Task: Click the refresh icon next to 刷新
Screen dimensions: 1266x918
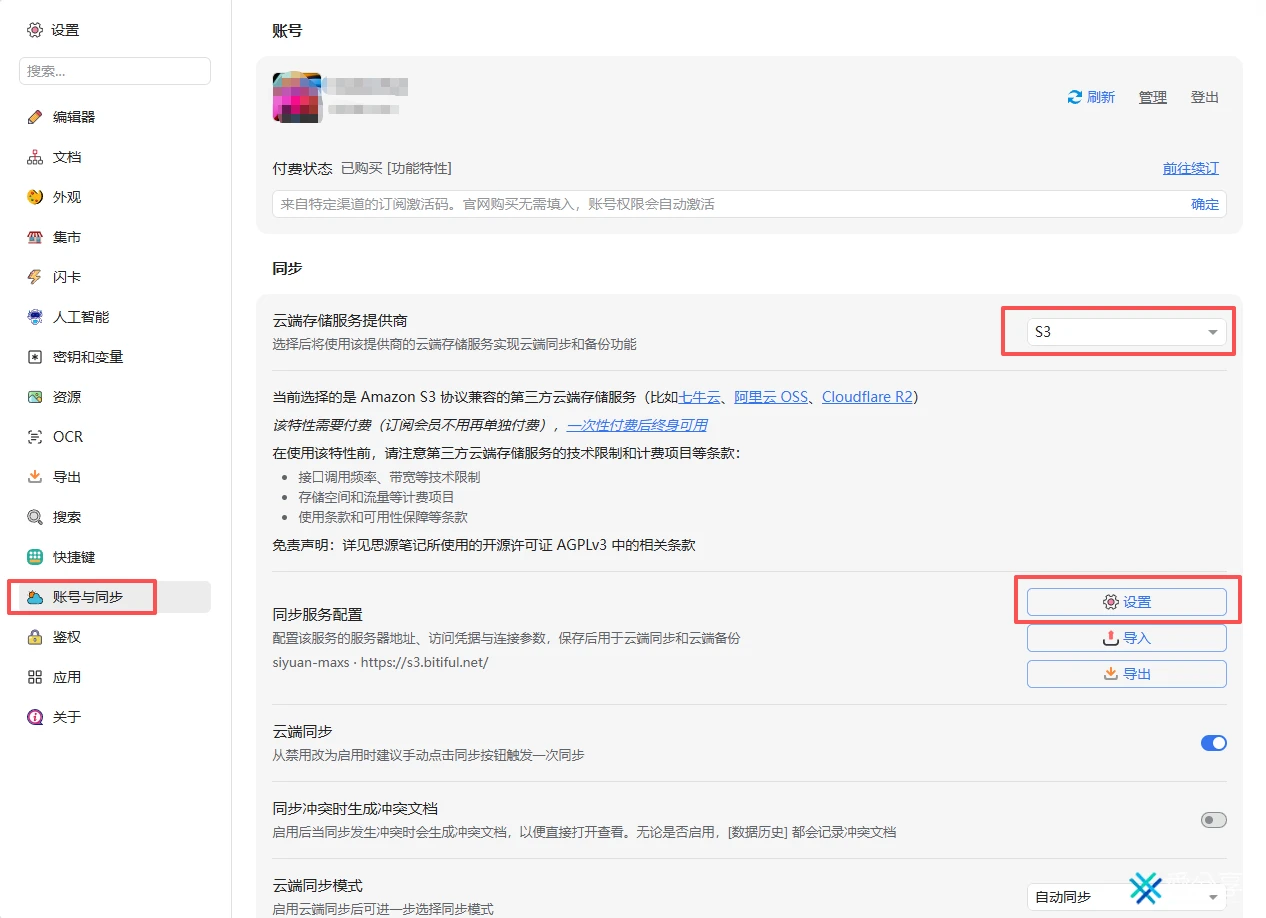Action: click(x=1075, y=97)
